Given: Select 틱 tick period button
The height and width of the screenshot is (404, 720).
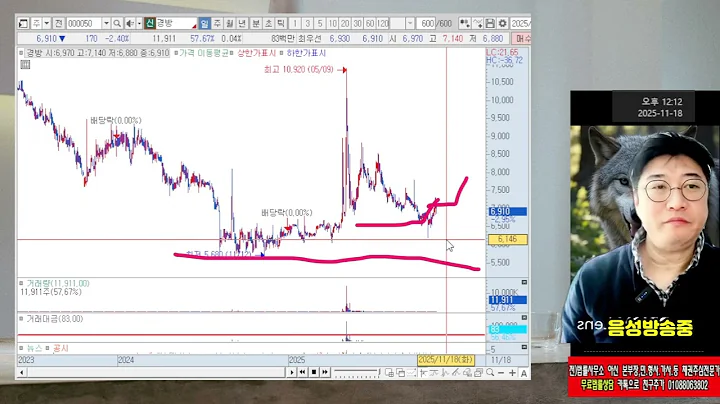Looking at the screenshot, I should 281,23.
